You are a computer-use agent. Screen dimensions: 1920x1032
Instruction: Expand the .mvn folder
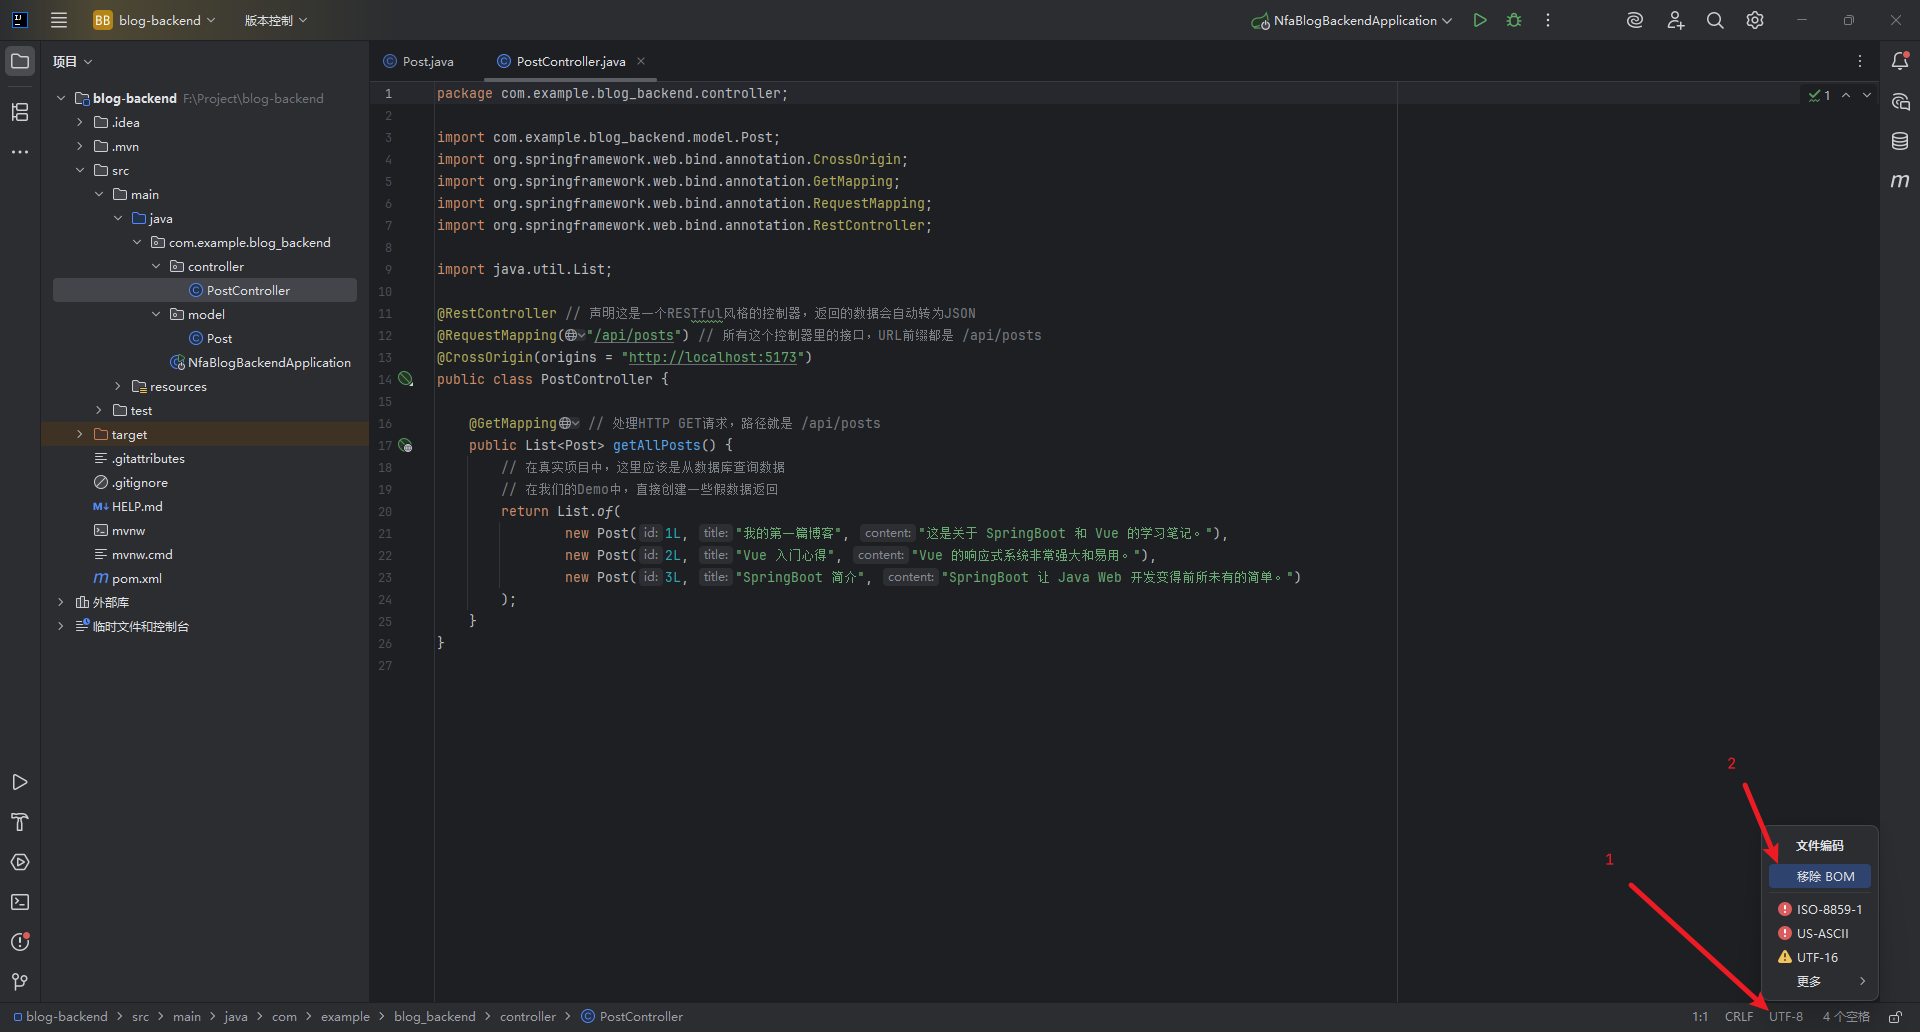80,146
